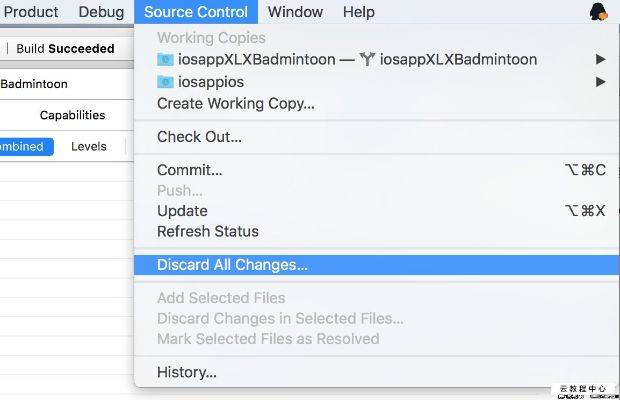
Task: Open the Window menu
Action: (x=296, y=12)
